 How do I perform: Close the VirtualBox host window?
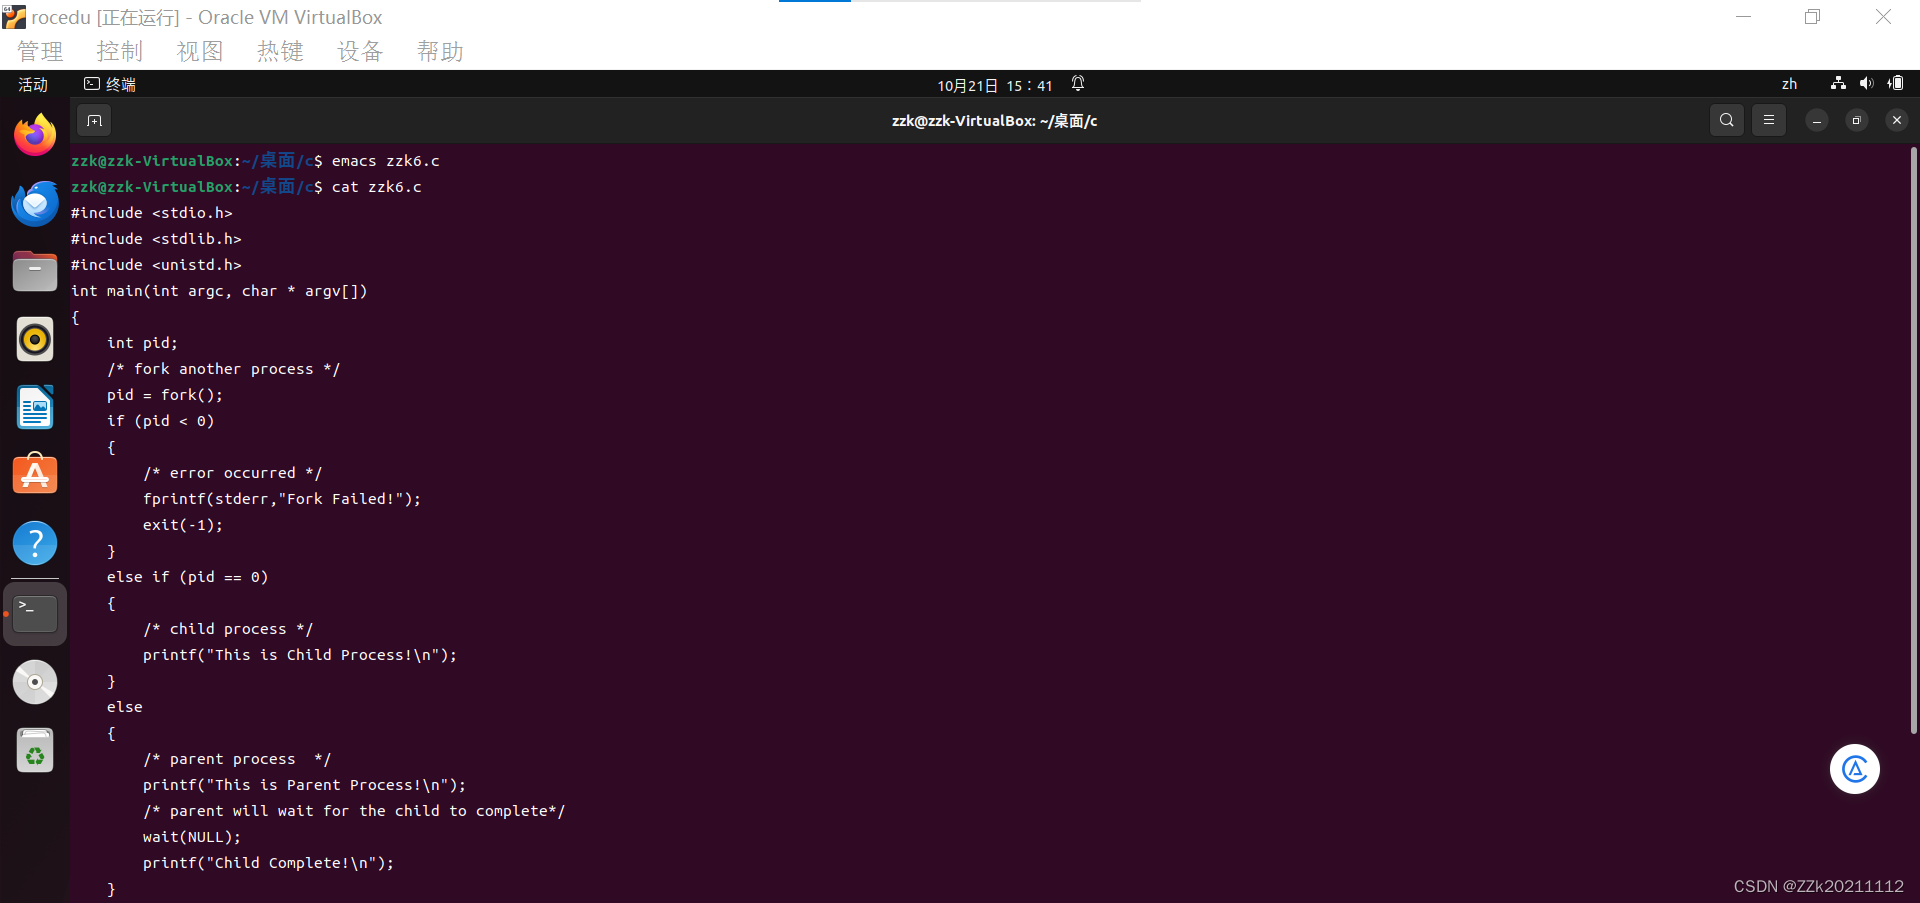coord(1883,17)
